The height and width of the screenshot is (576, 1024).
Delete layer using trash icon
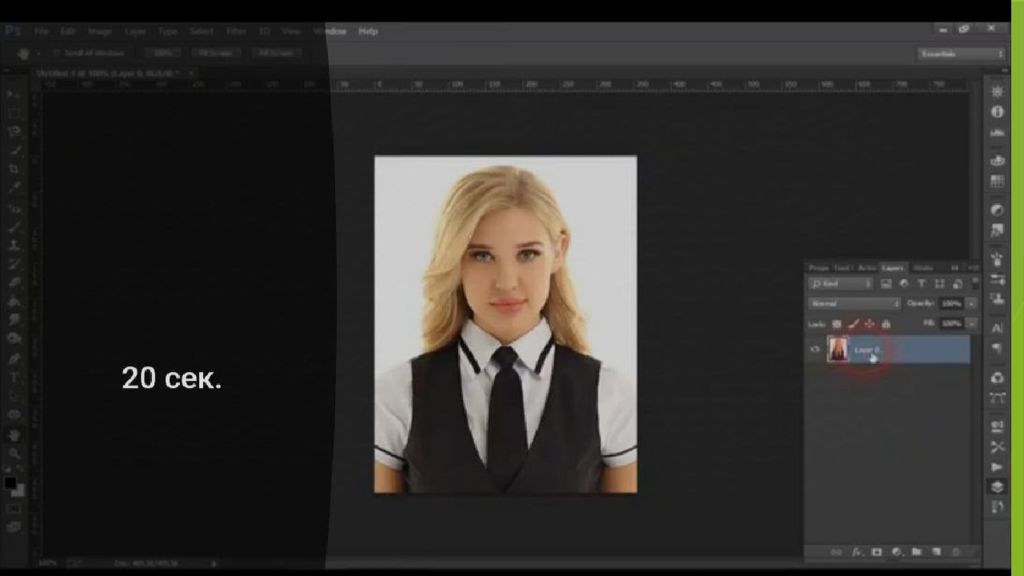pos(956,552)
